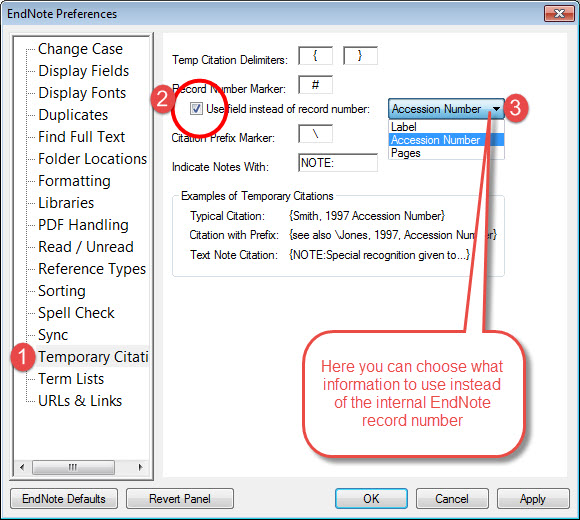The width and height of the screenshot is (580, 520).
Task: Click the sidebar scroll right arrow
Action: (140, 467)
